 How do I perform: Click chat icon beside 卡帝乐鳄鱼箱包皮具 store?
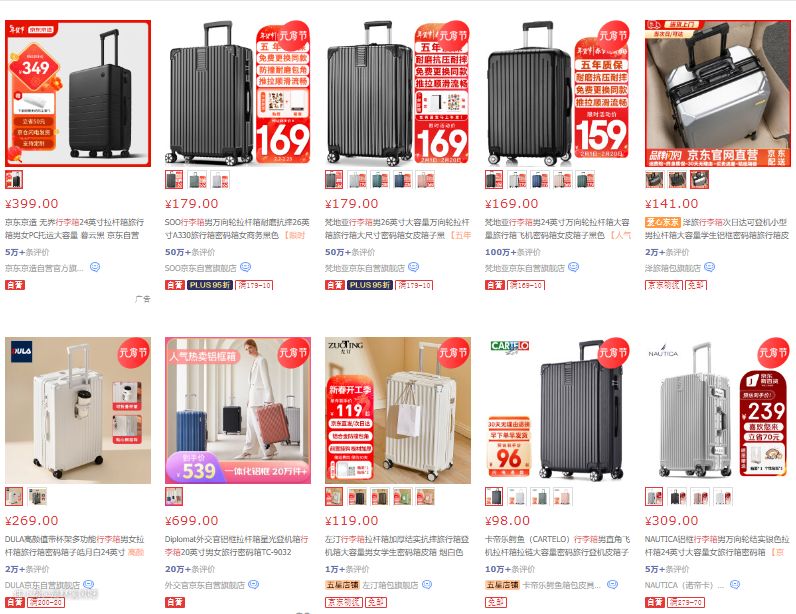[x=613, y=585]
